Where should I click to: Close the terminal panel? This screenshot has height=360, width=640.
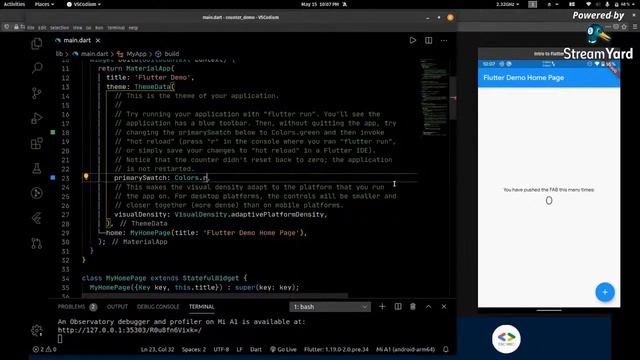[444, 307]
